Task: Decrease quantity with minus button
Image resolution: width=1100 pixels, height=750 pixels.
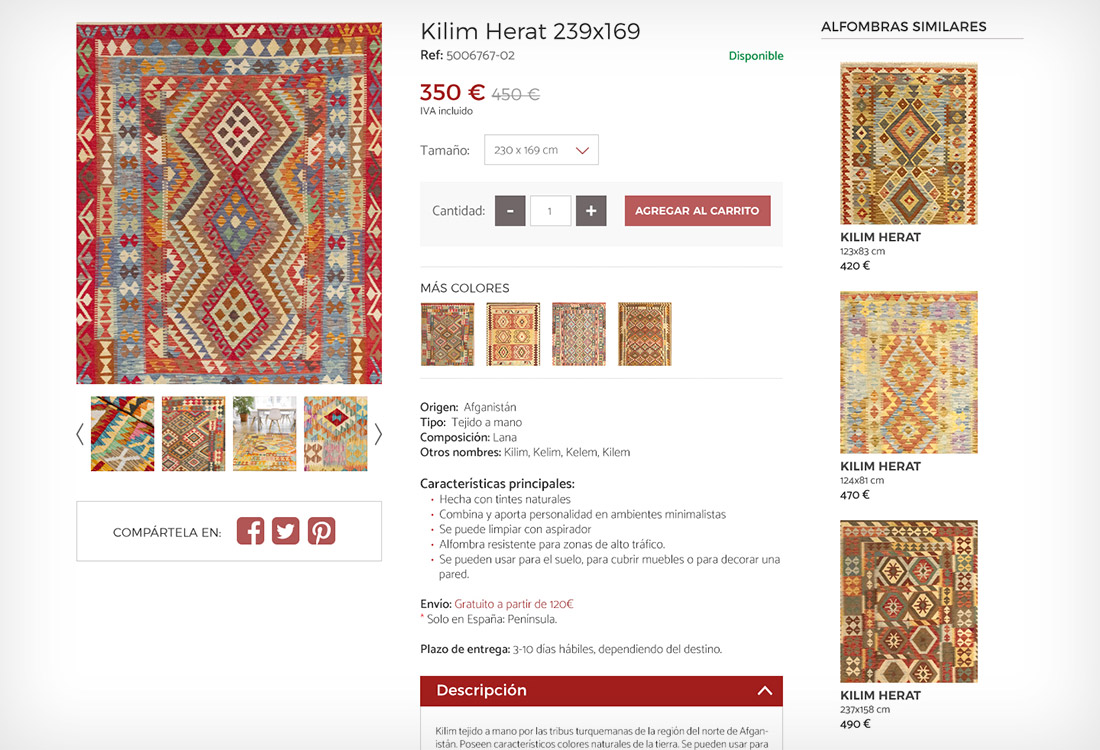Action: click(x=510, y=211)
